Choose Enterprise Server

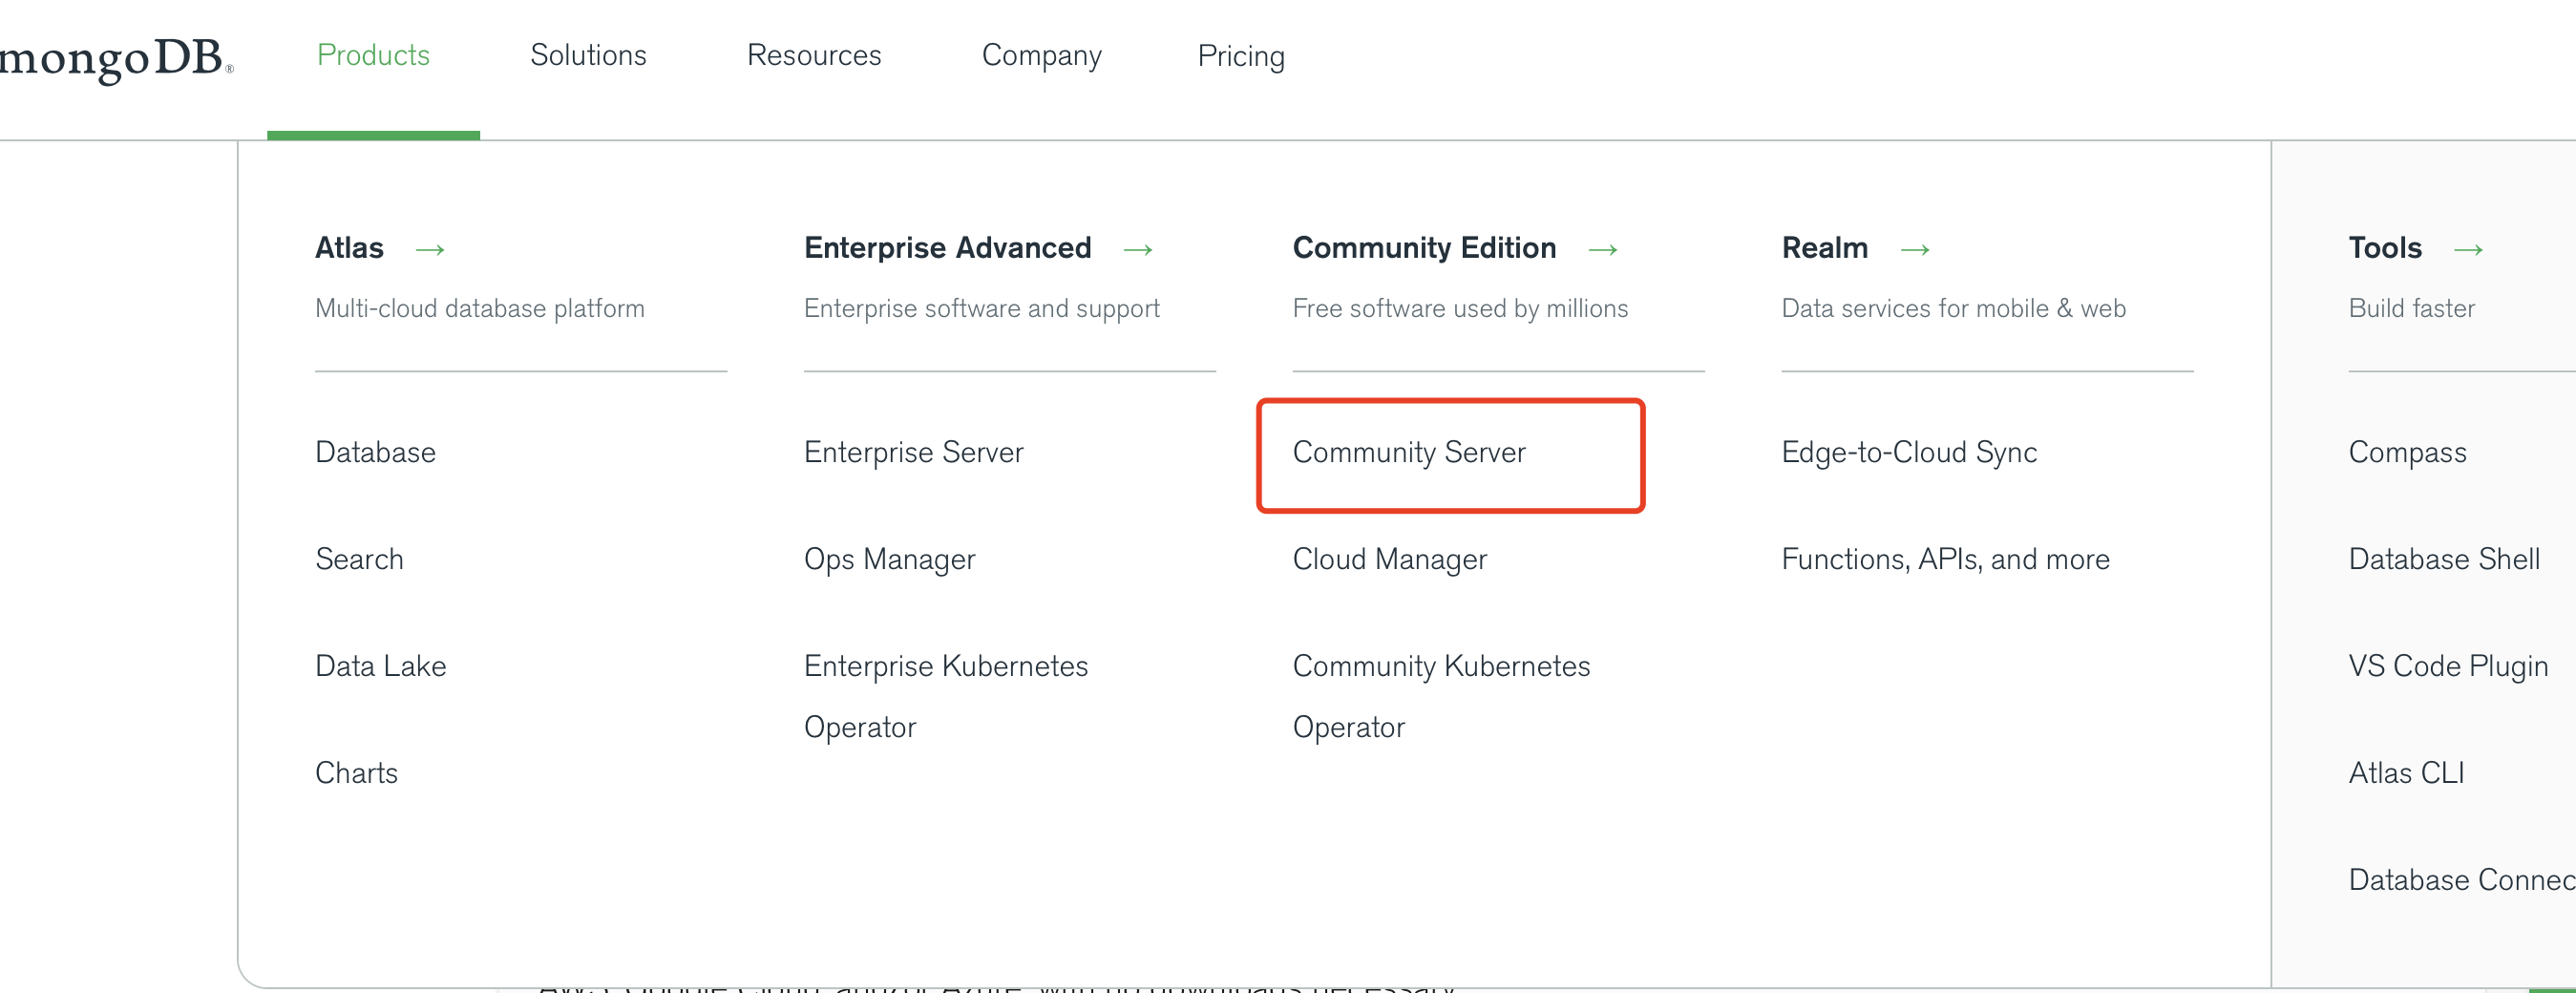coord(913,453)
